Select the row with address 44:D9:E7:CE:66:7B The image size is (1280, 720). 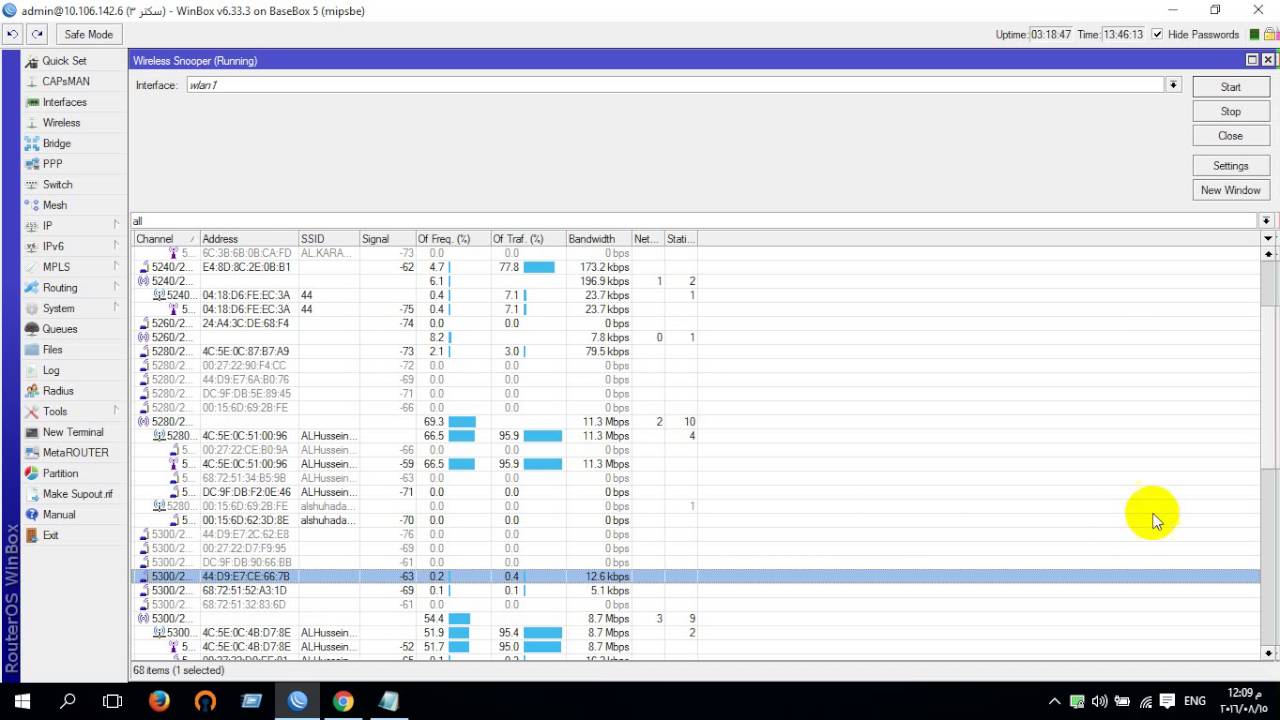(696, 577)
